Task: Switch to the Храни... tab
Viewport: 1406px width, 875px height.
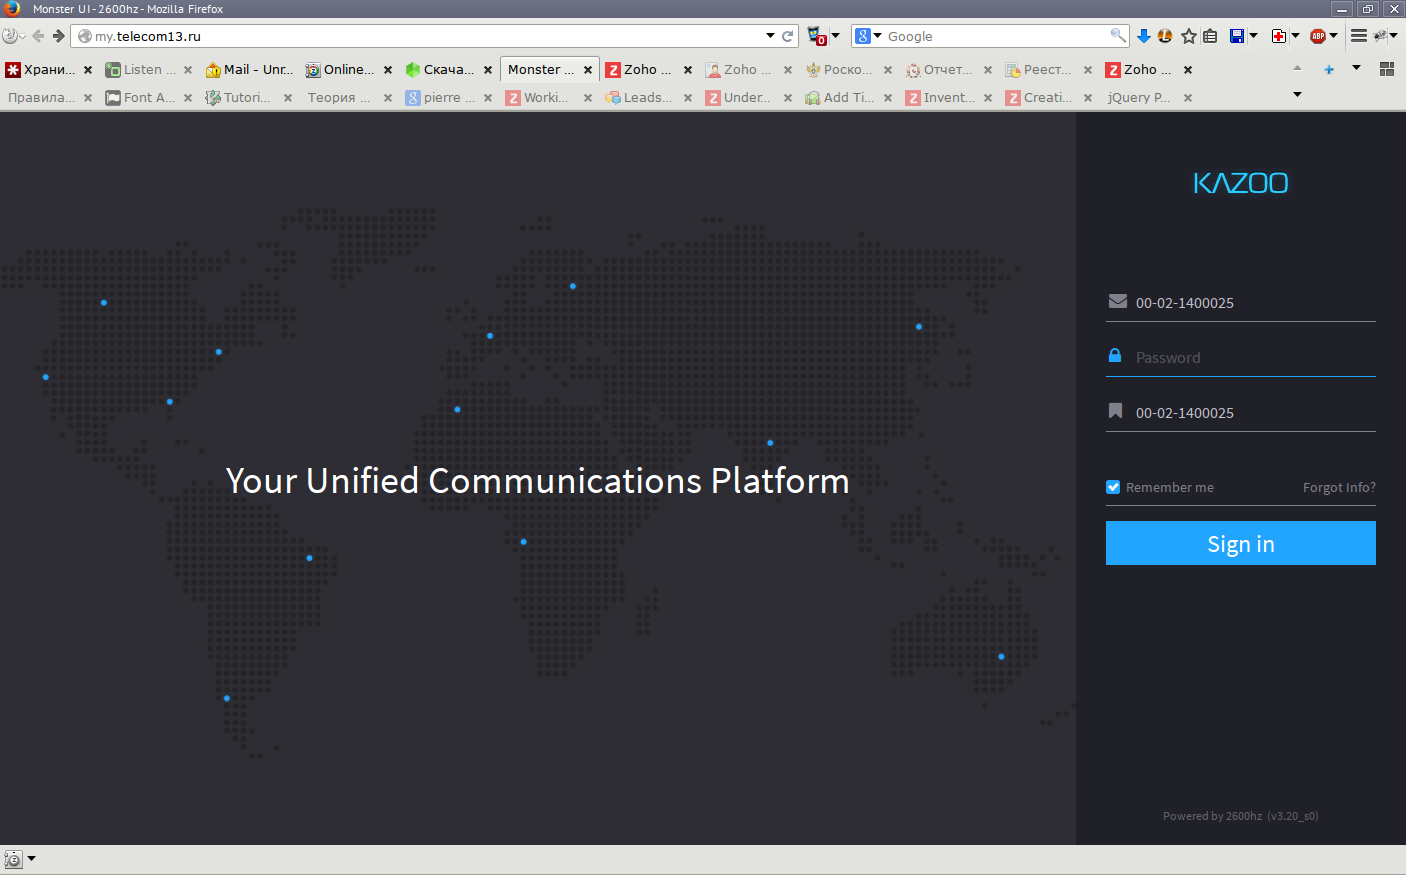Action: point(49,70)
